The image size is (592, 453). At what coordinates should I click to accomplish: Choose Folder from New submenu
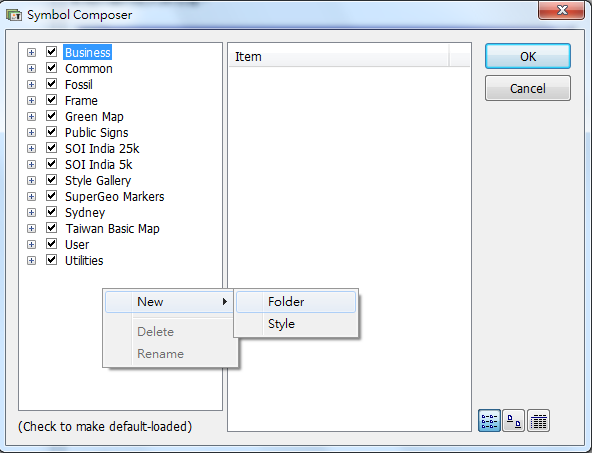[296, 302]
